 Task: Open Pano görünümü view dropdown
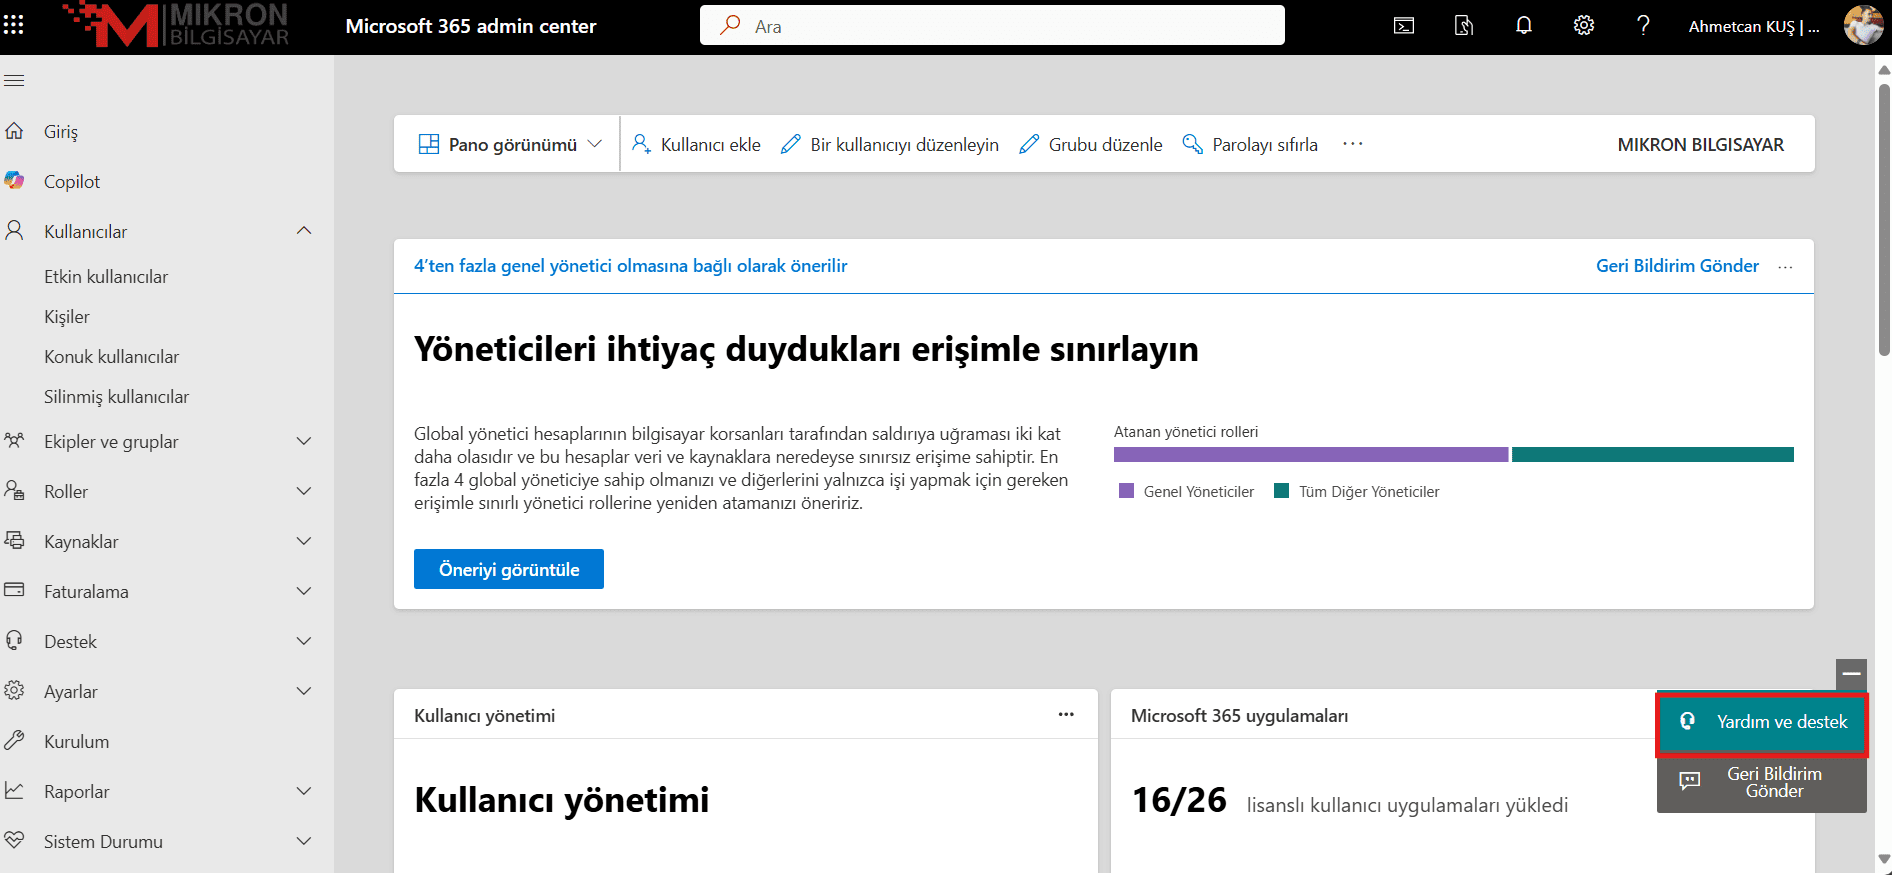coord(510,144)
